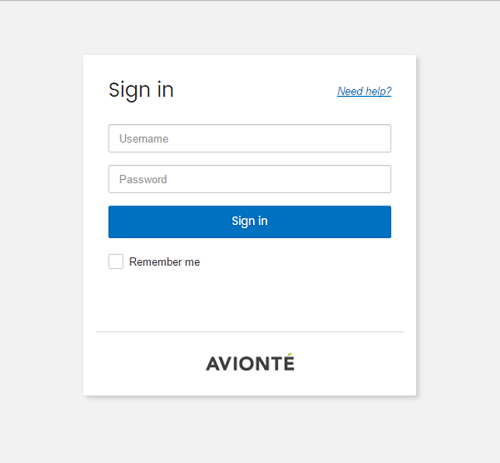The width and height of the screenshot is (500, 463).
Task: Get assistance via Need help? hyperlink
Action: tap(364, 91)
